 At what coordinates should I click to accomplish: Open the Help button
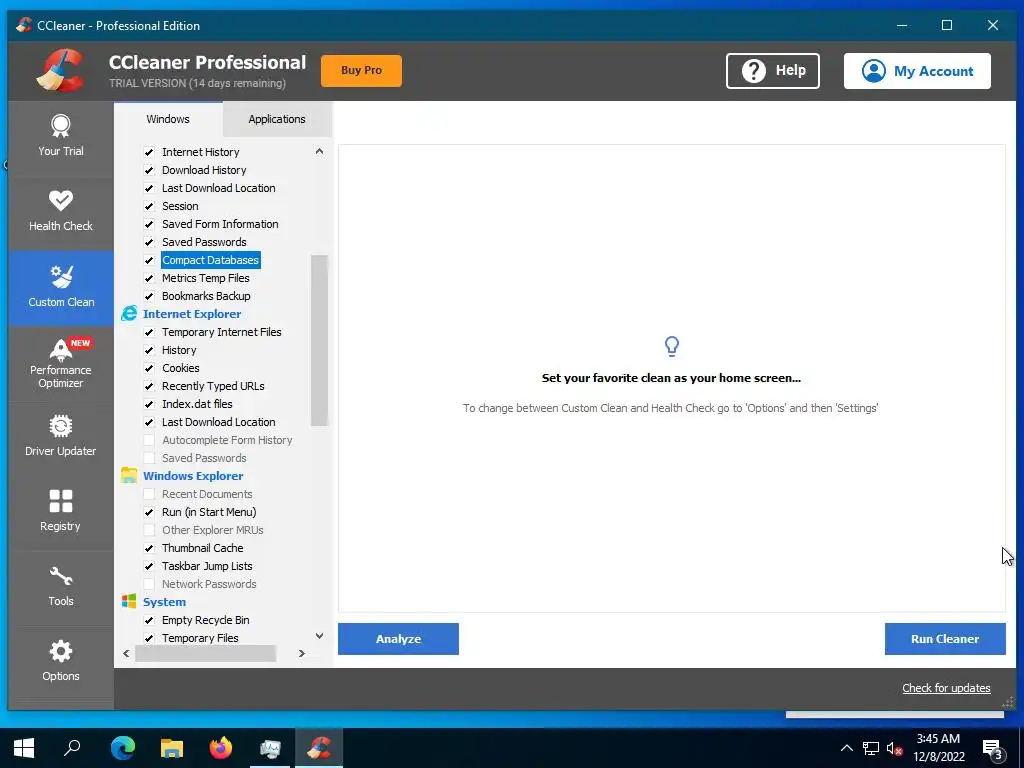point(773,71)
